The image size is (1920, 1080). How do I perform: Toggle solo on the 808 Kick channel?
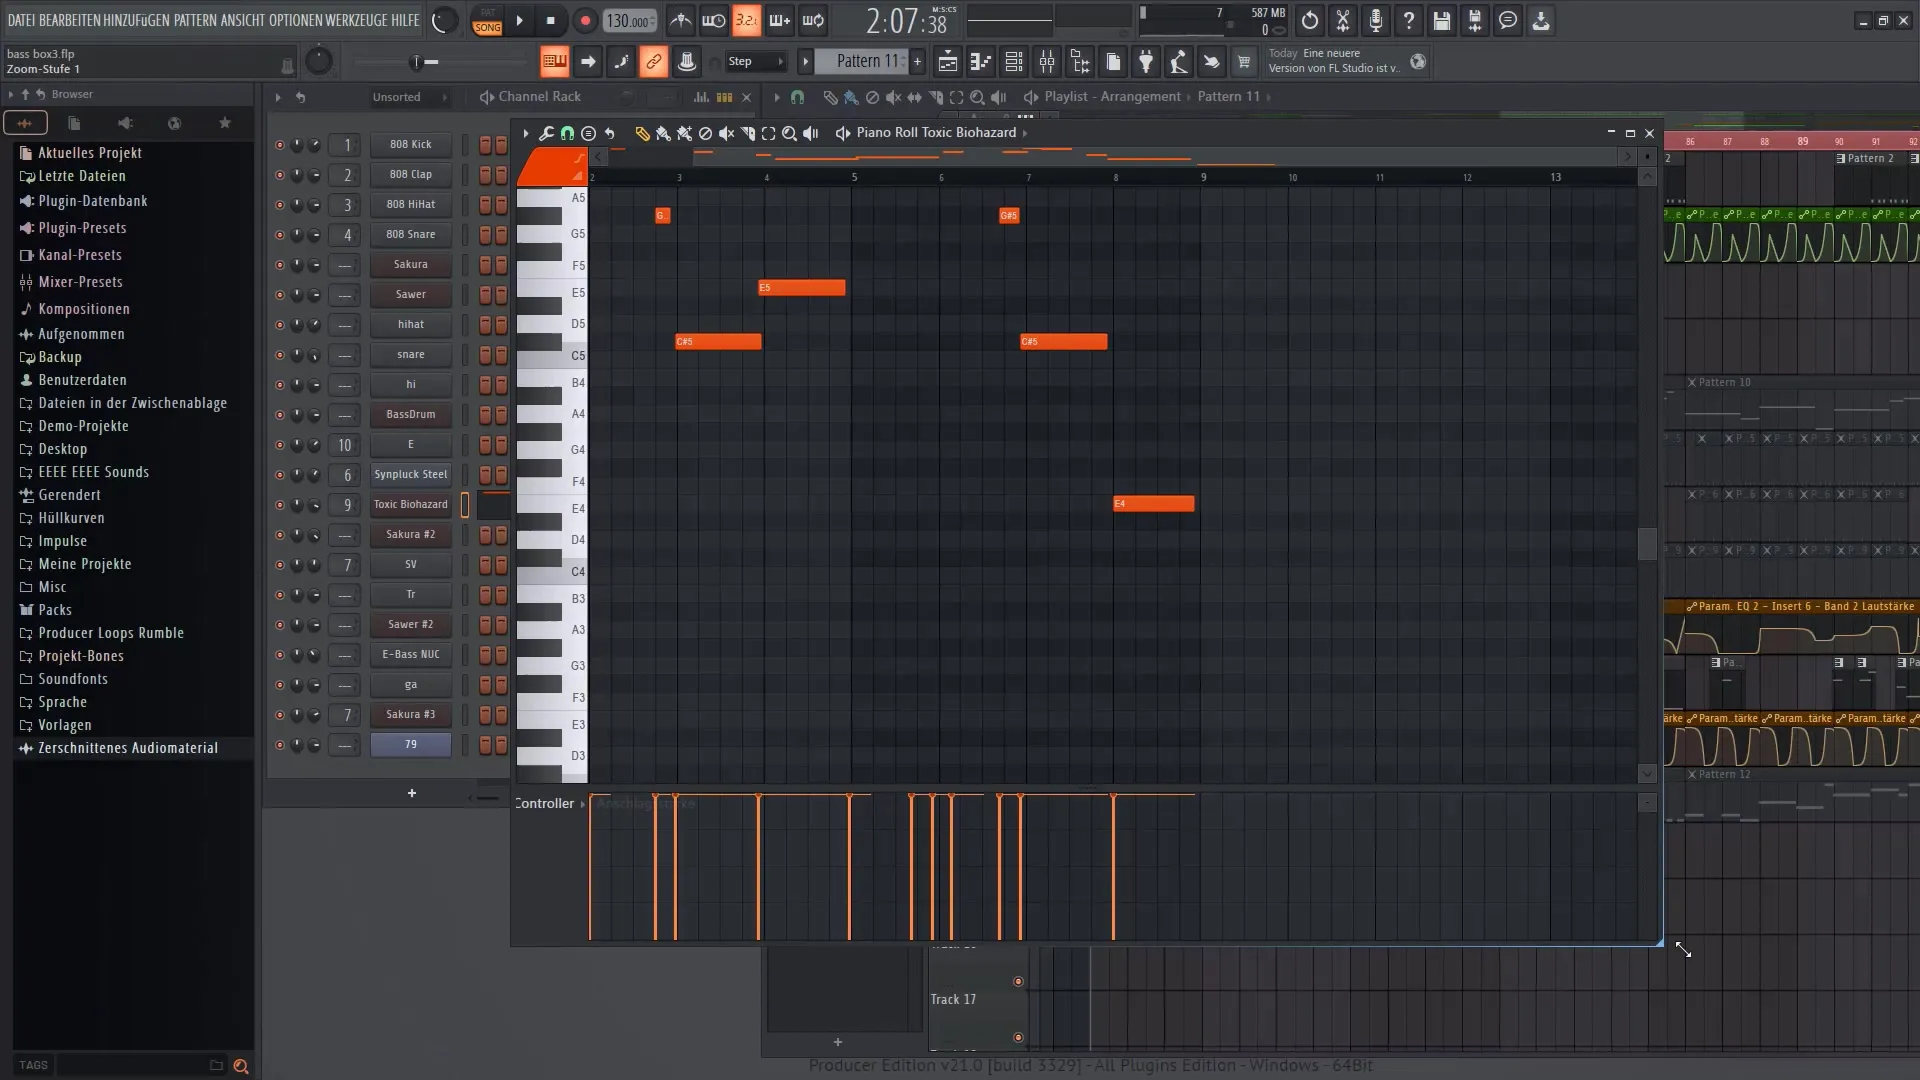278,144
